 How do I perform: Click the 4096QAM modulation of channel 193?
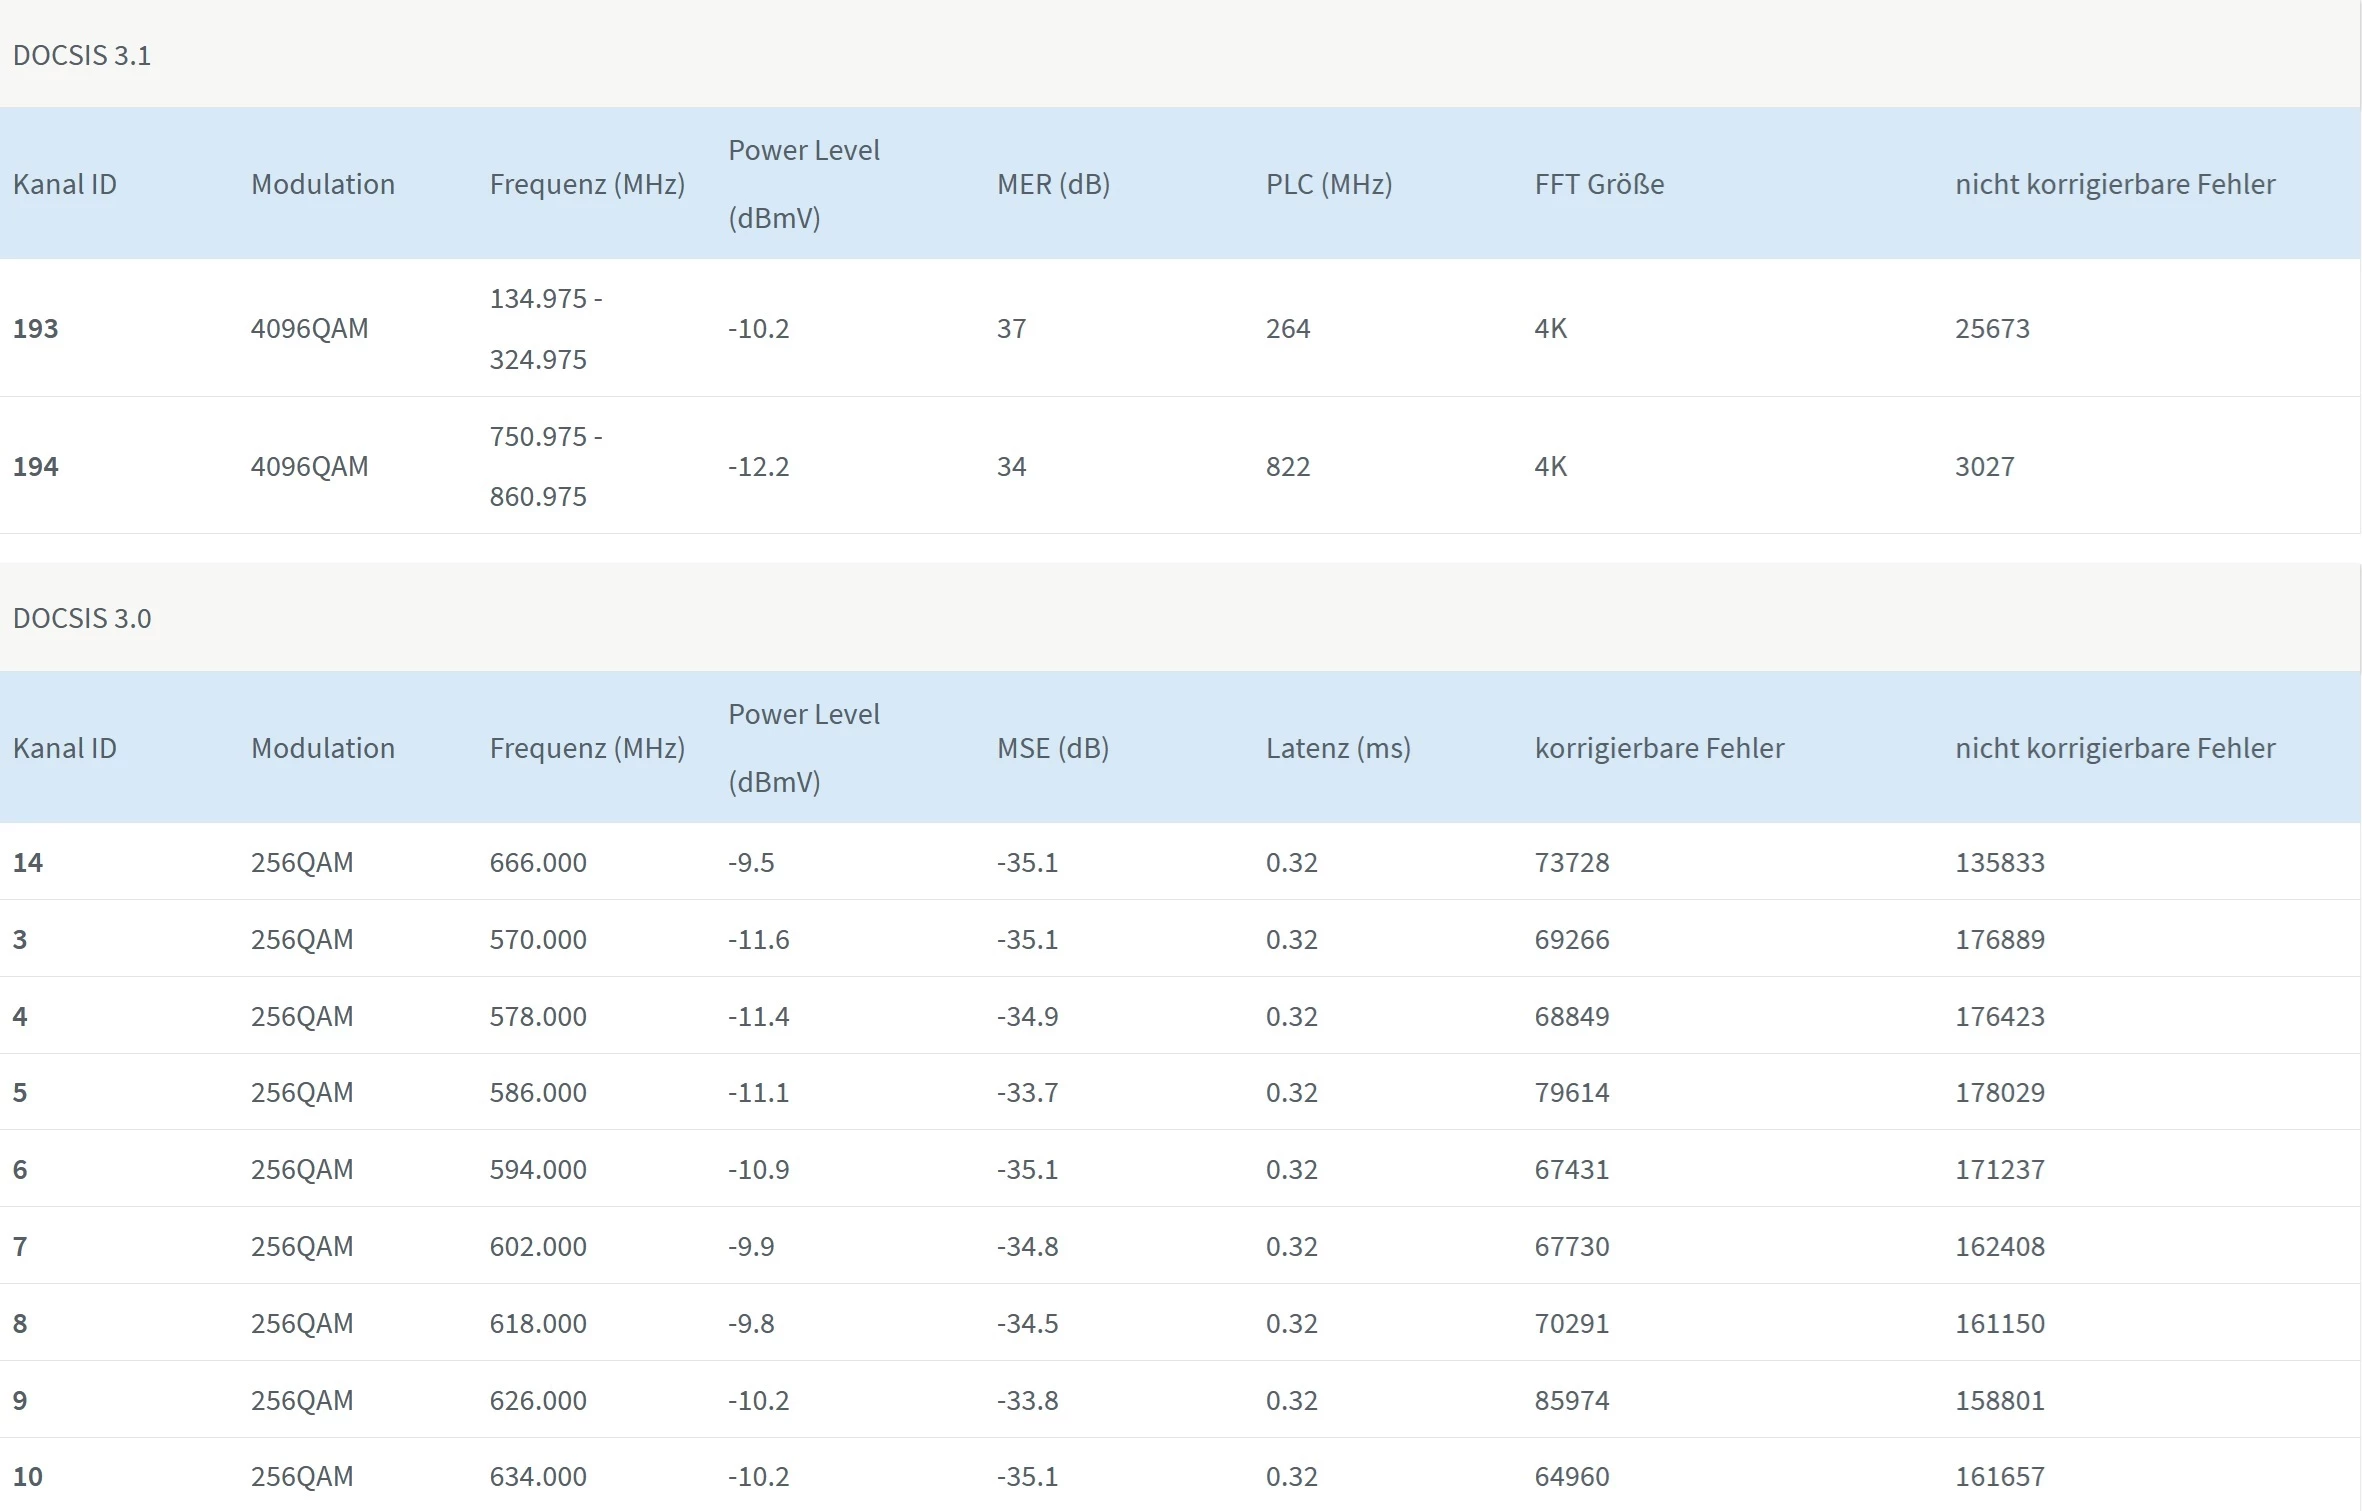(309, 328)
